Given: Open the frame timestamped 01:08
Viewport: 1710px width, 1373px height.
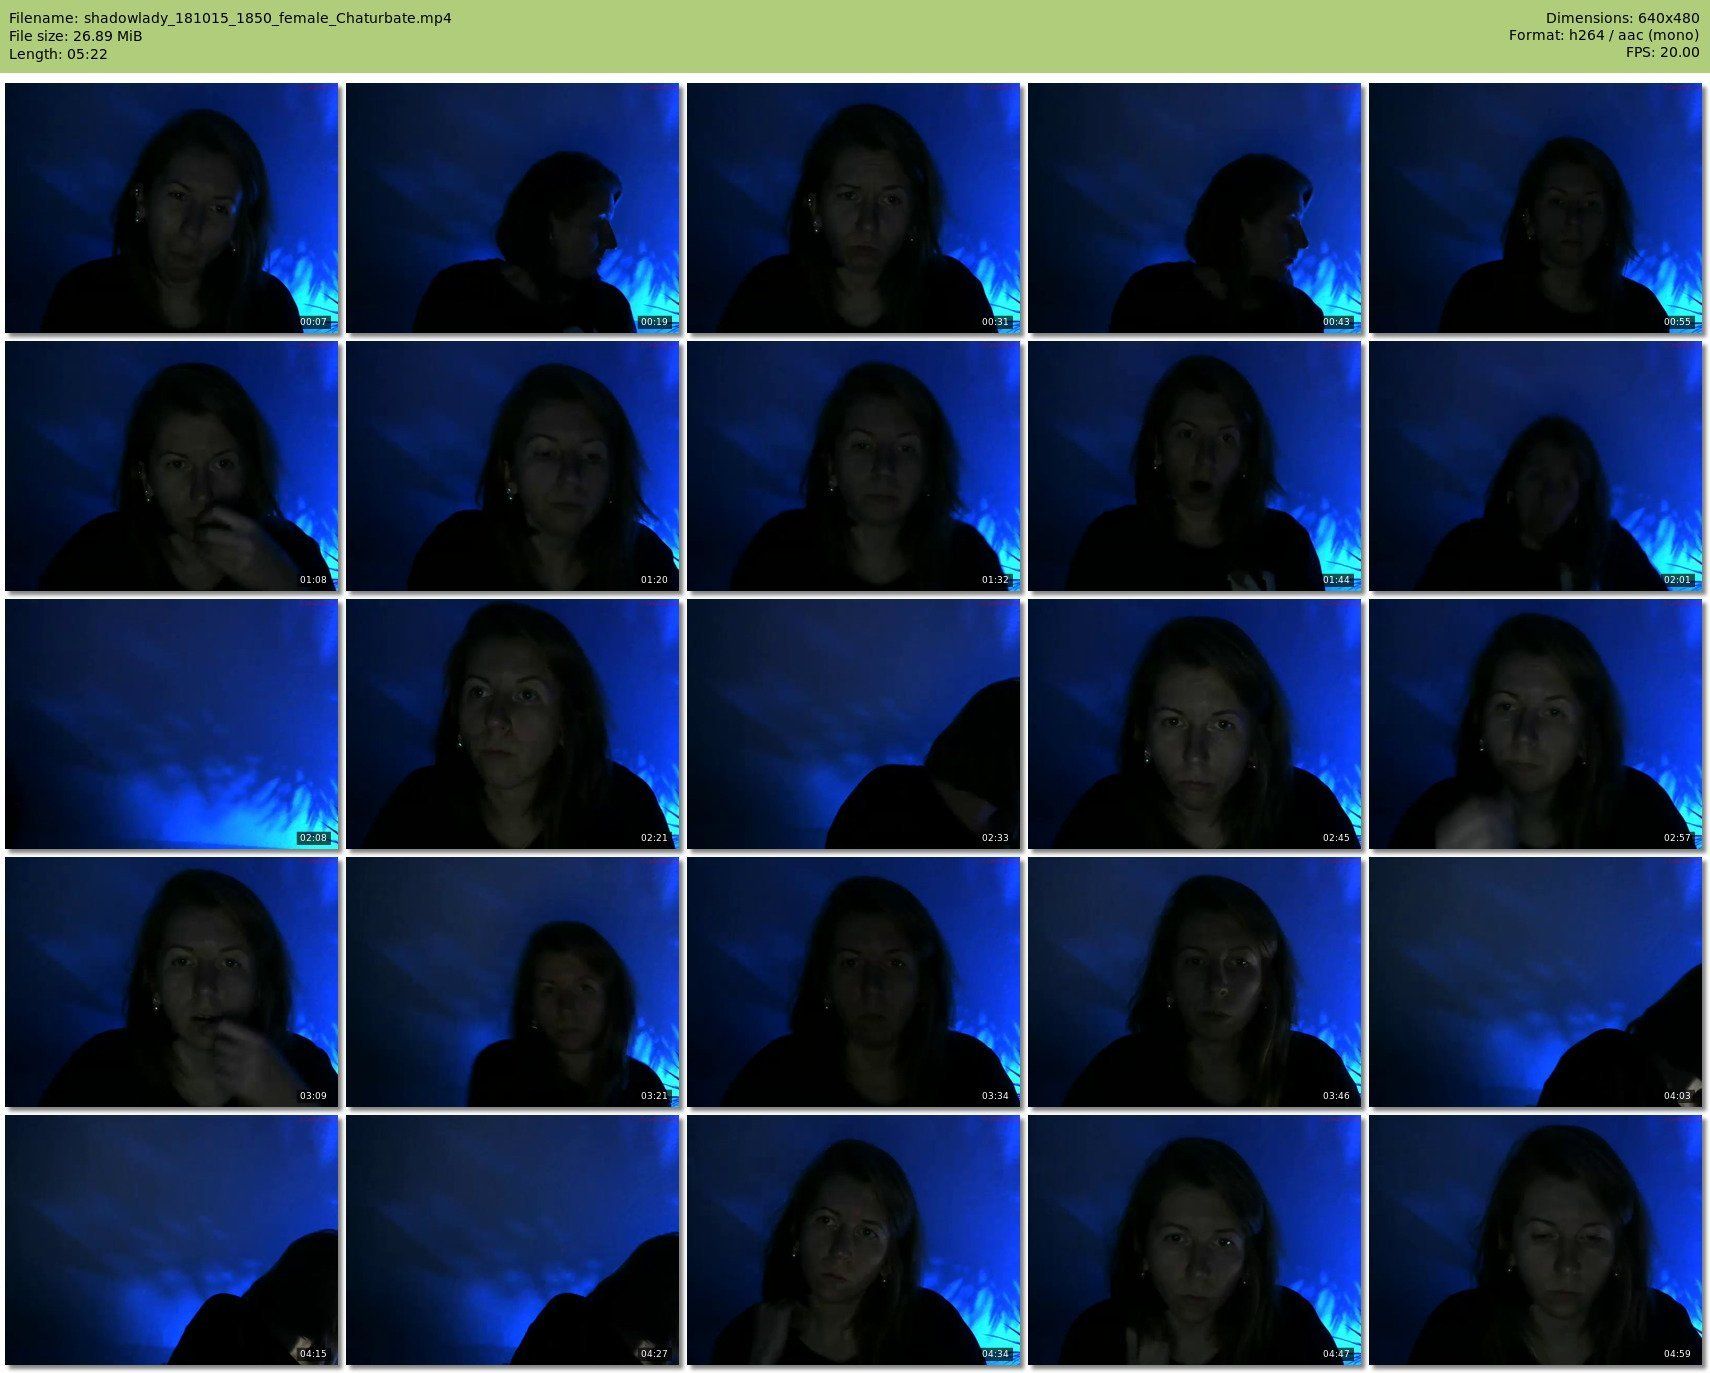Looking at the screenshot, I should [x=171, y=466].
